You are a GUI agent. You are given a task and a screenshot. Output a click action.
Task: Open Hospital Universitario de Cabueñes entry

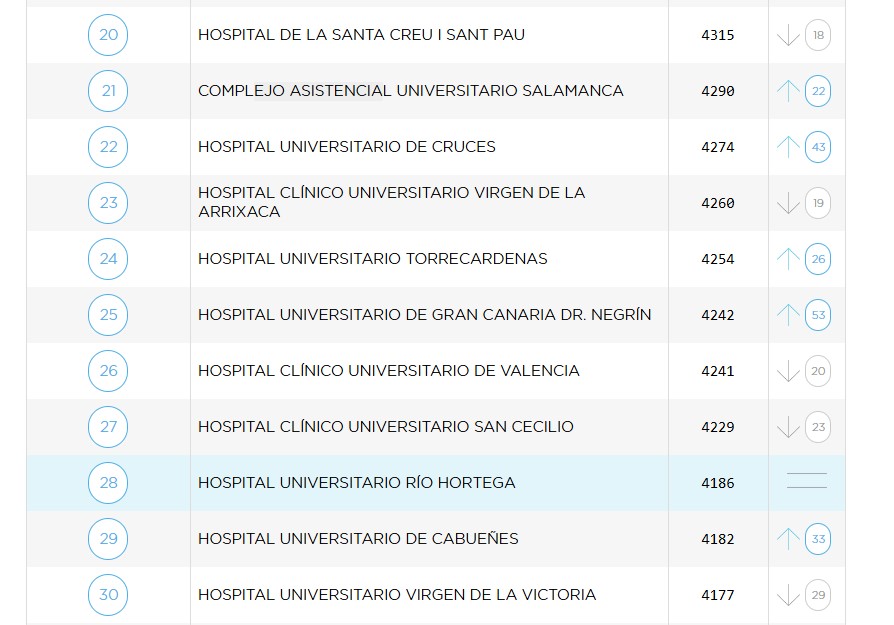(358, 539)
